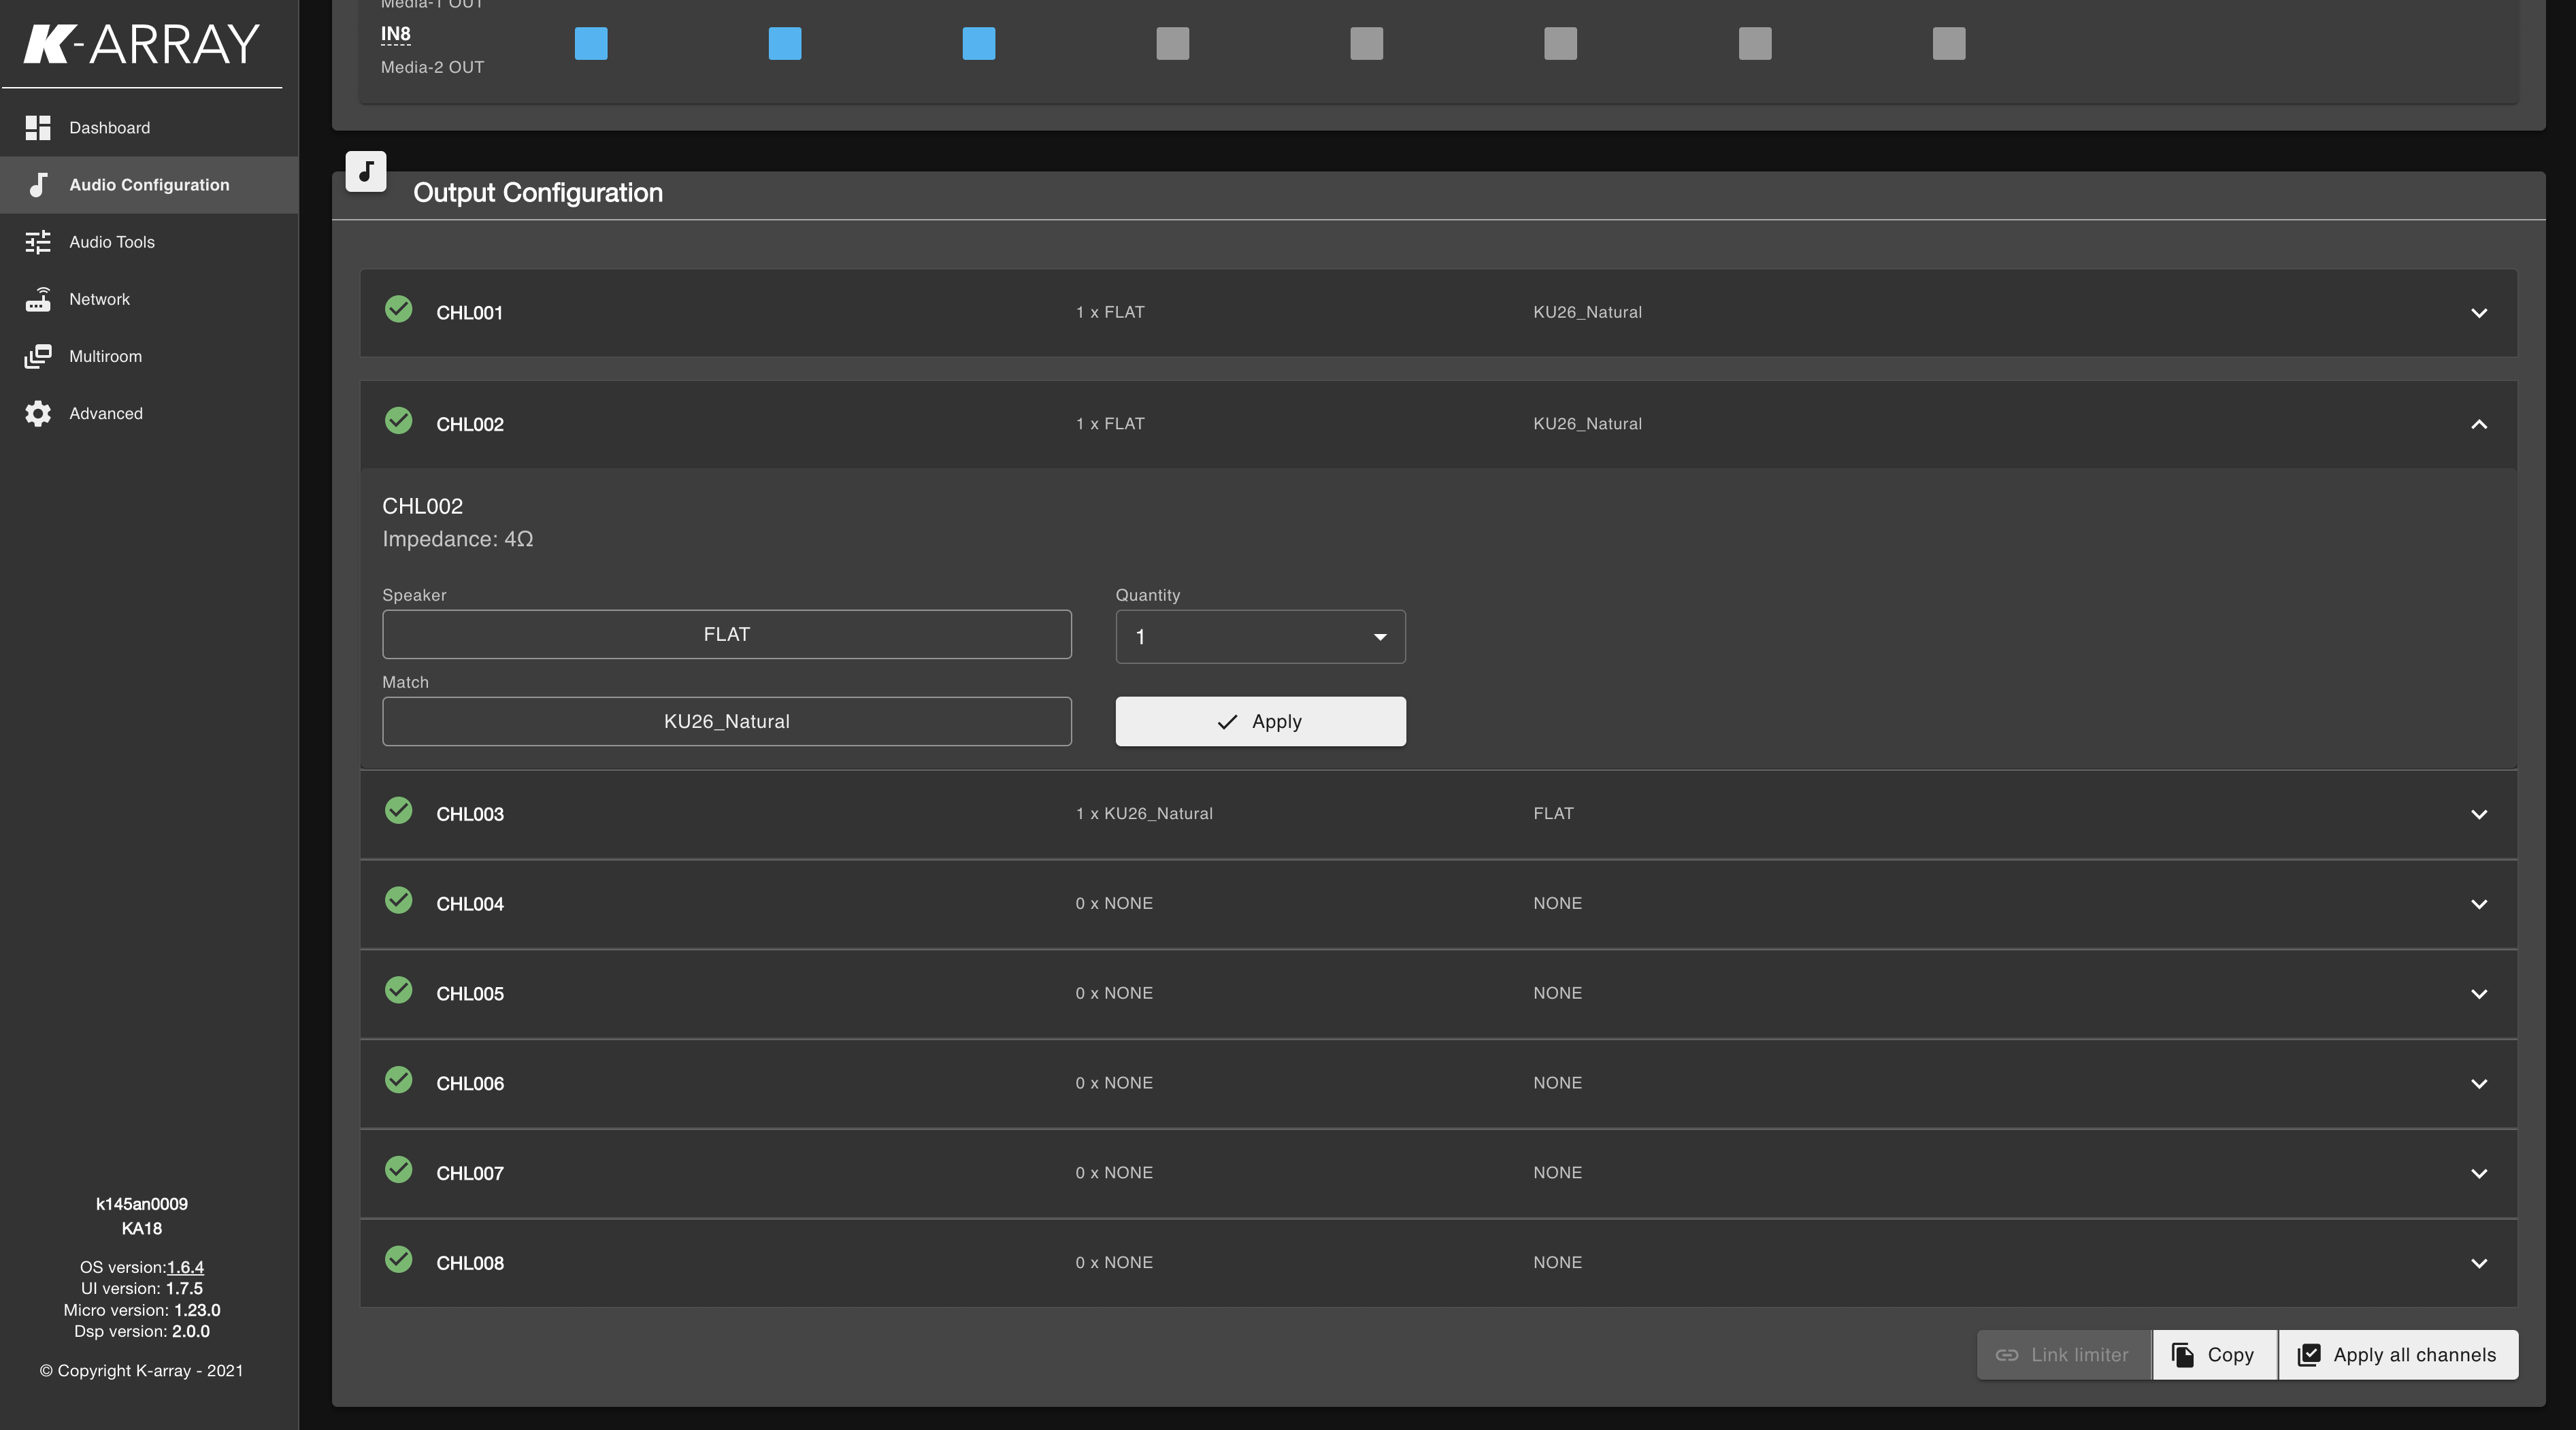Select Audio Configuration in the sidebar
The image size is (2576, 1430).
(x=149, y=185)
